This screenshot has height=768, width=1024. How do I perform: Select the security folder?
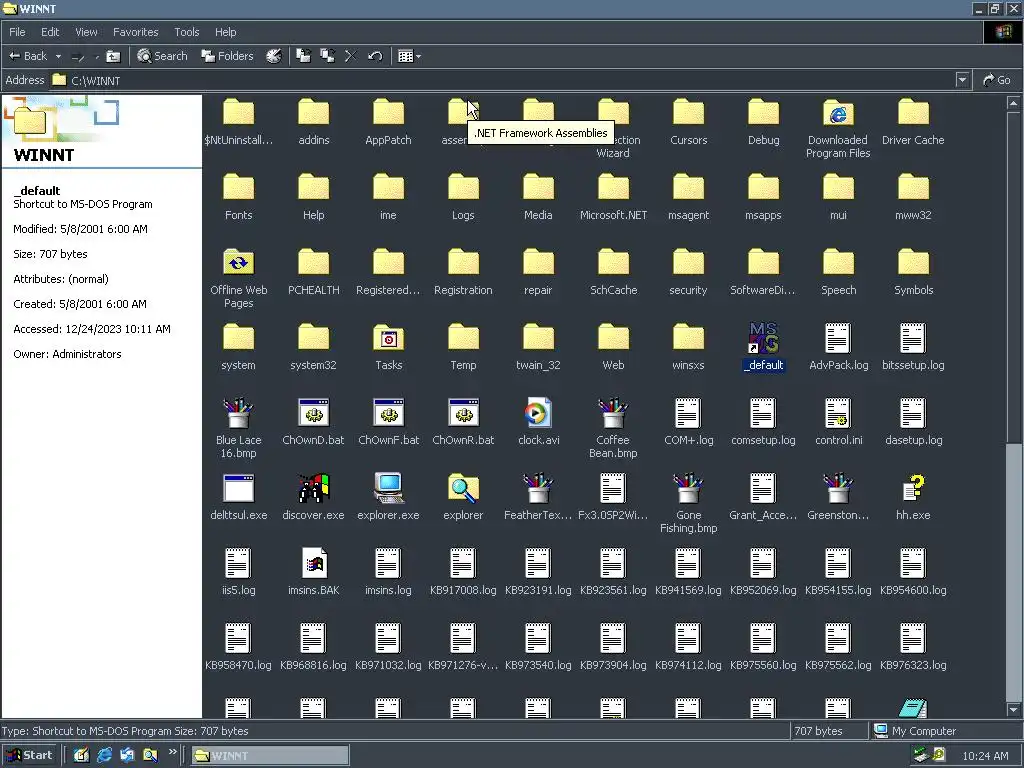tap(688, 273)
